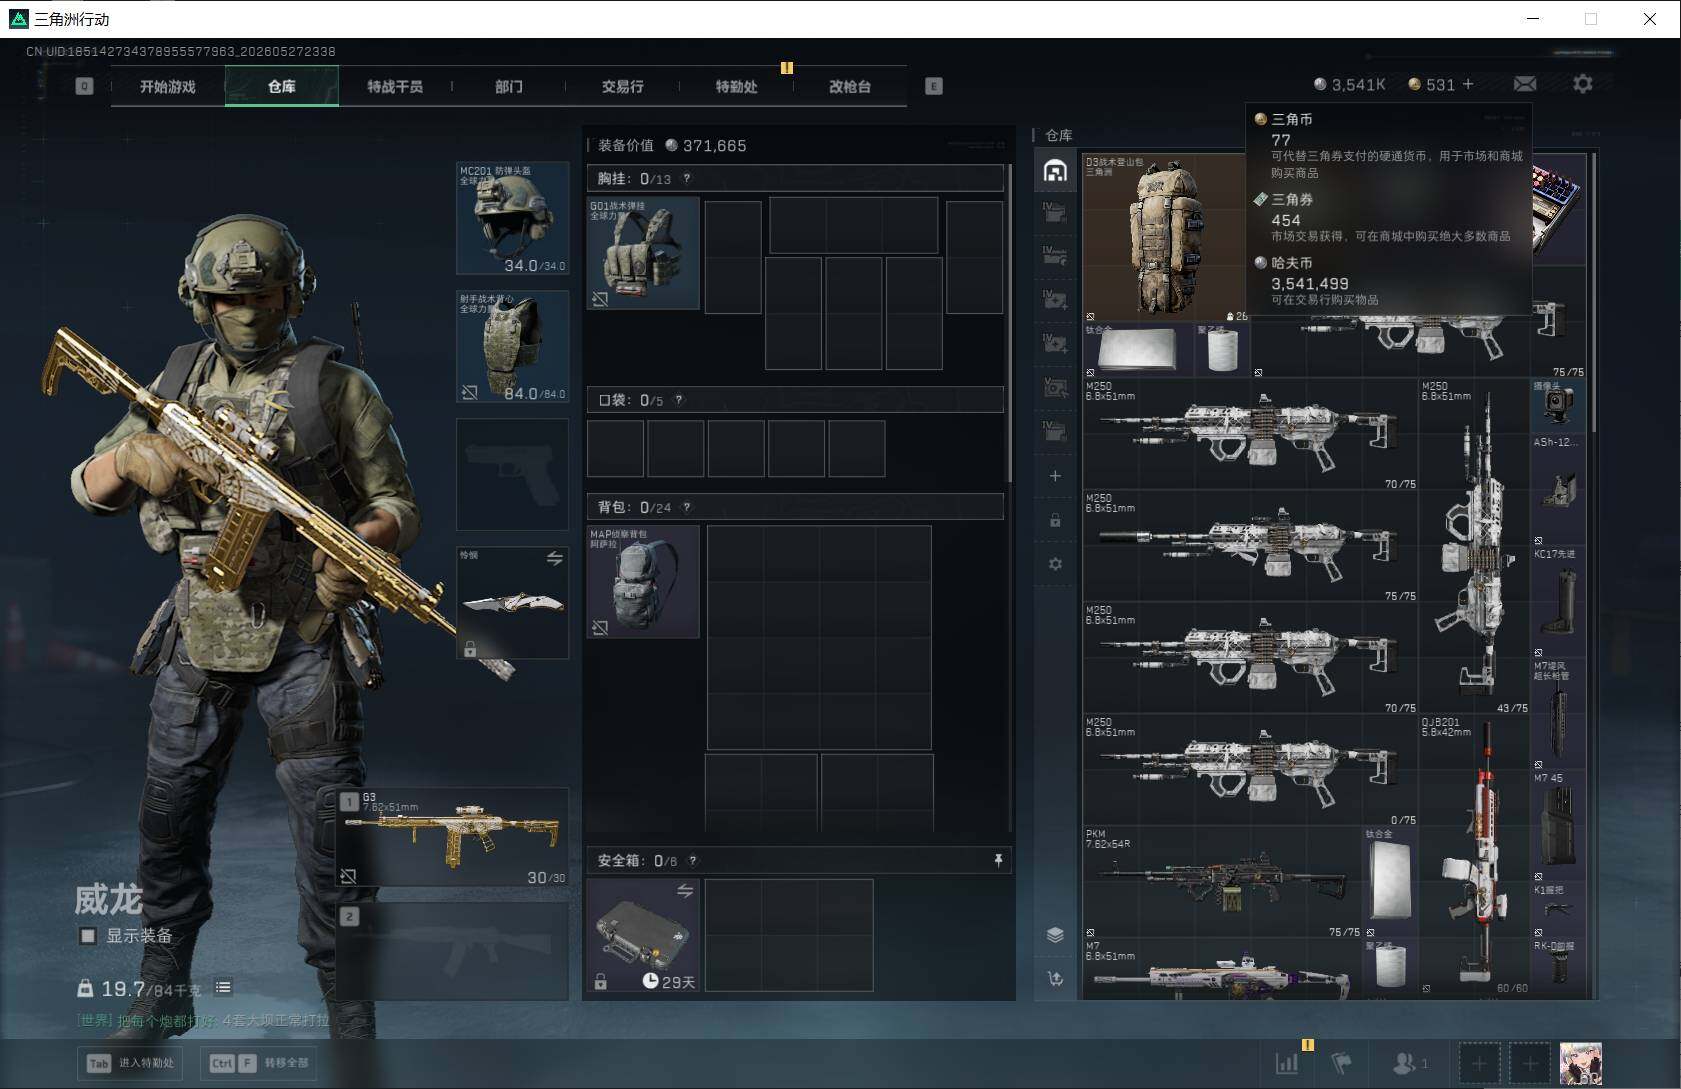
Task: Open the weight details list icon
Action: pyautogui.click(x=223, y=988)
